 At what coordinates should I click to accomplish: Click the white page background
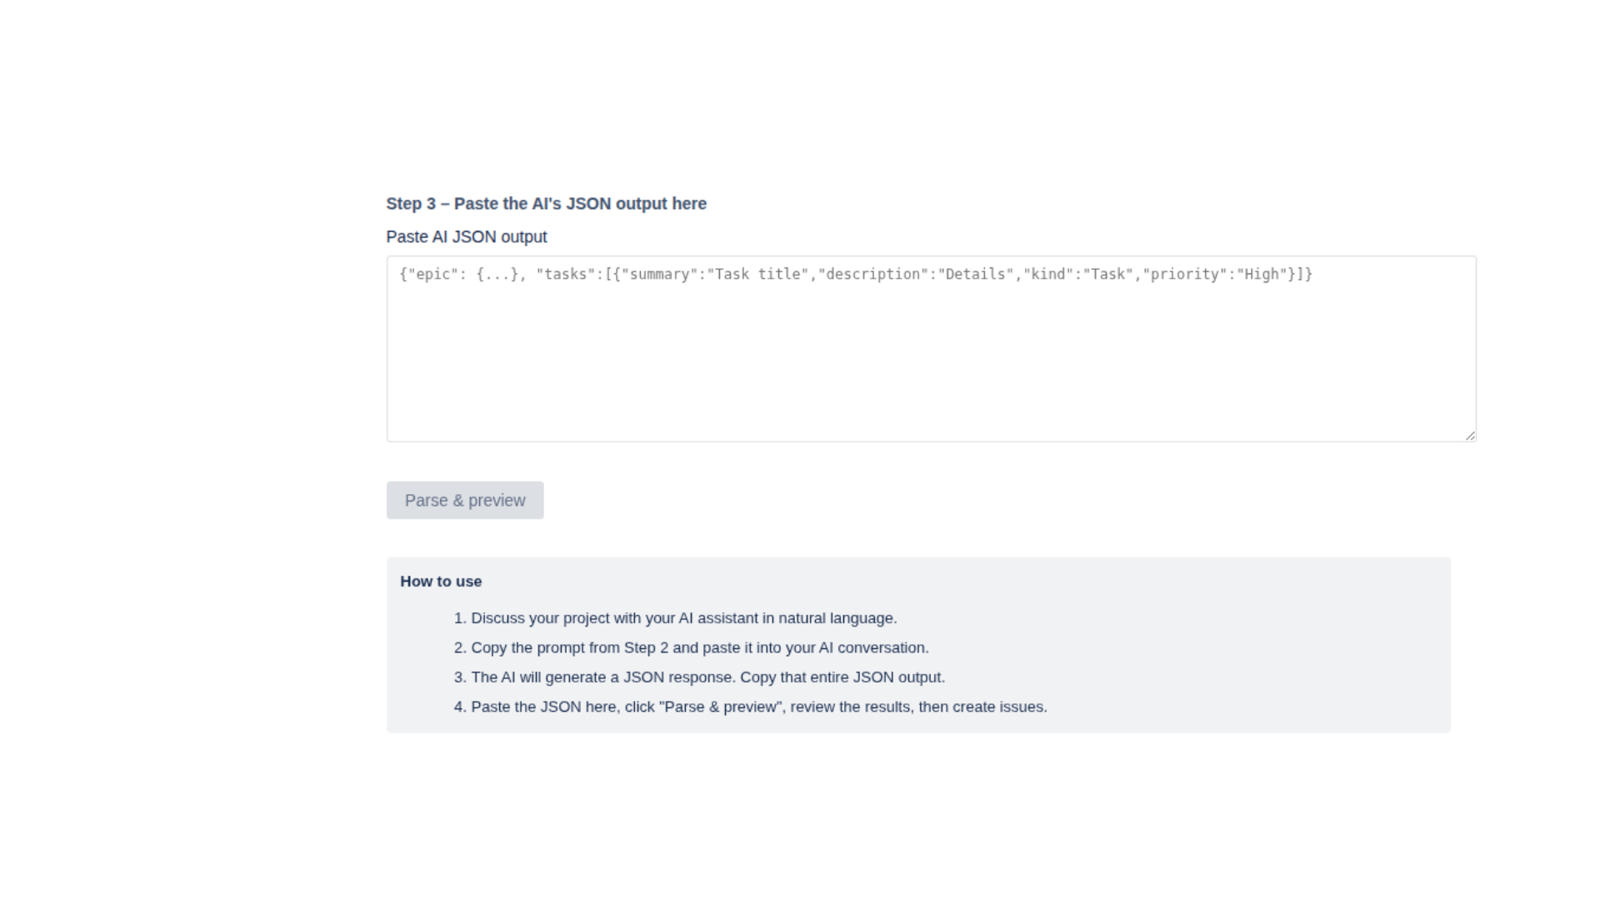click(x=180, y=450)
